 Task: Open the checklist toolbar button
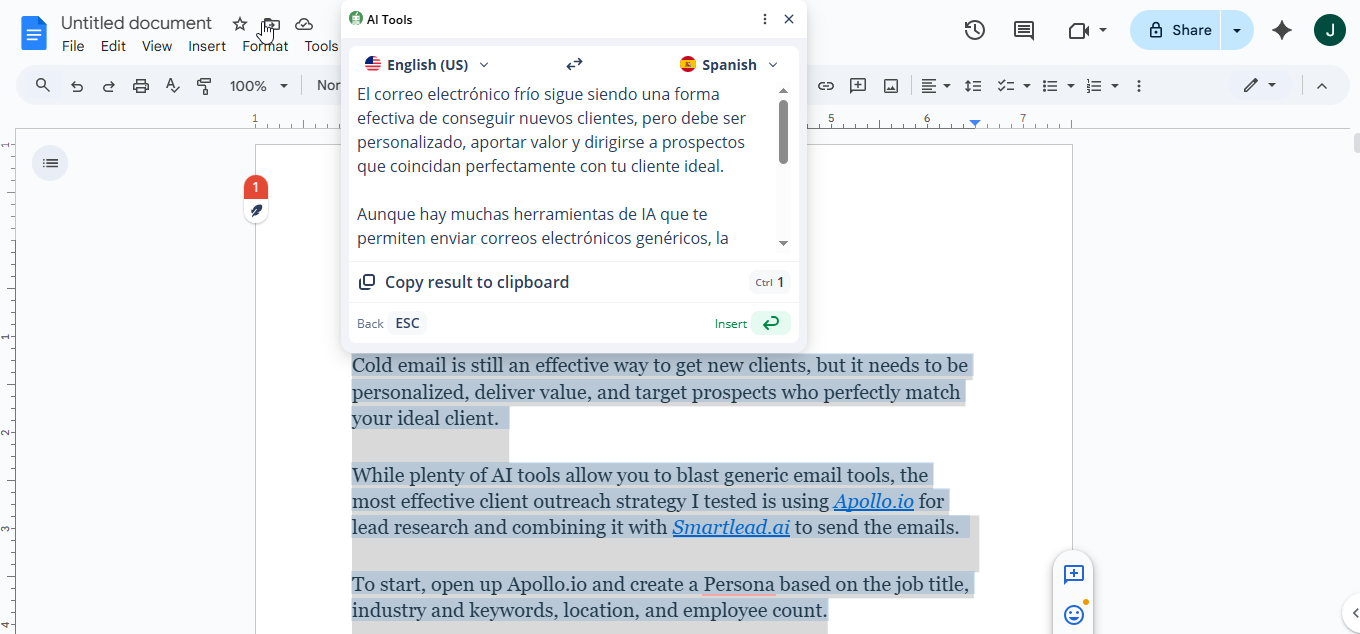1007,86
